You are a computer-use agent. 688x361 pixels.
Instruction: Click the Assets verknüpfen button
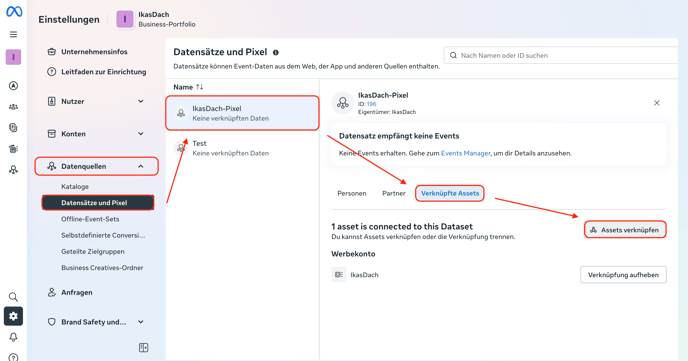(x=625, y=230)
